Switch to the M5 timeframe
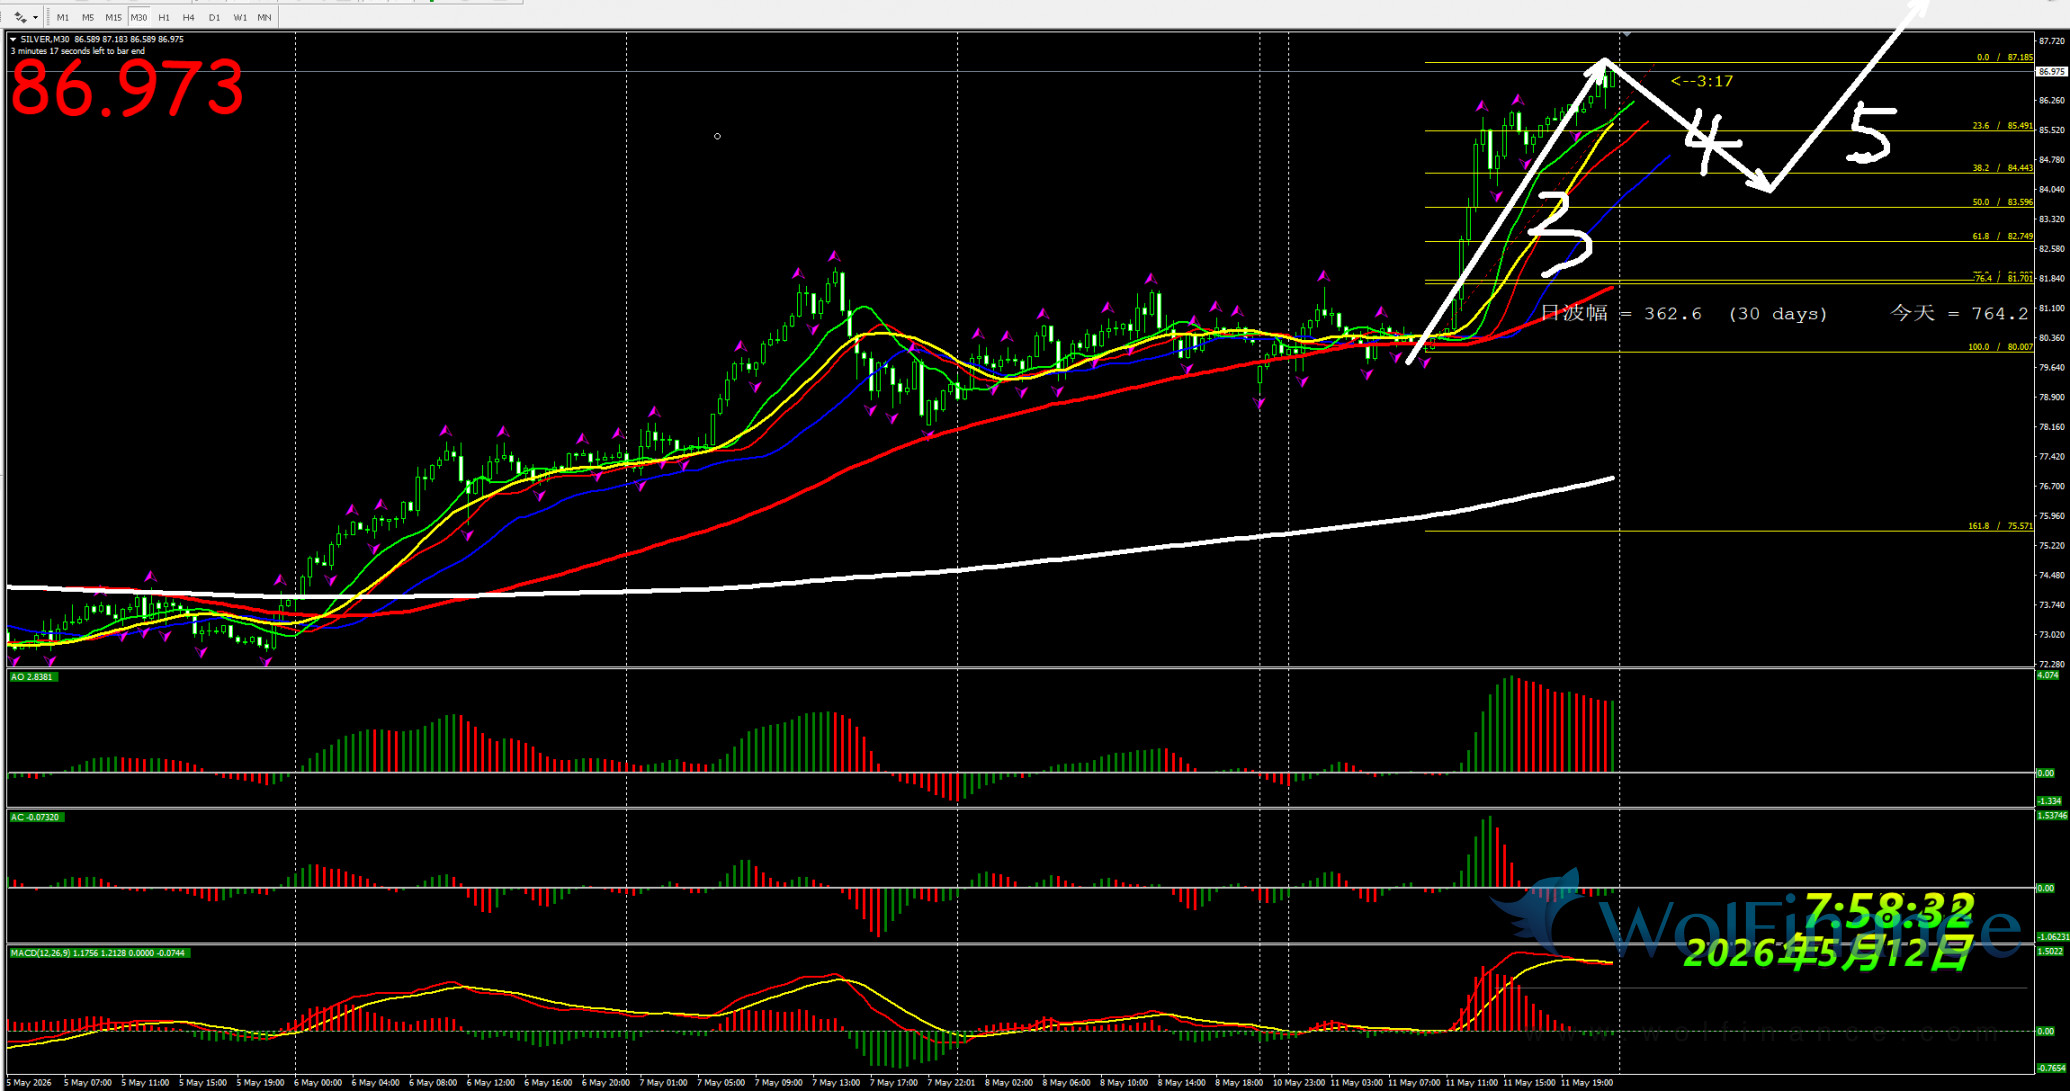2070x1091 pixels. pyautogui.click(x=88, y=17)
